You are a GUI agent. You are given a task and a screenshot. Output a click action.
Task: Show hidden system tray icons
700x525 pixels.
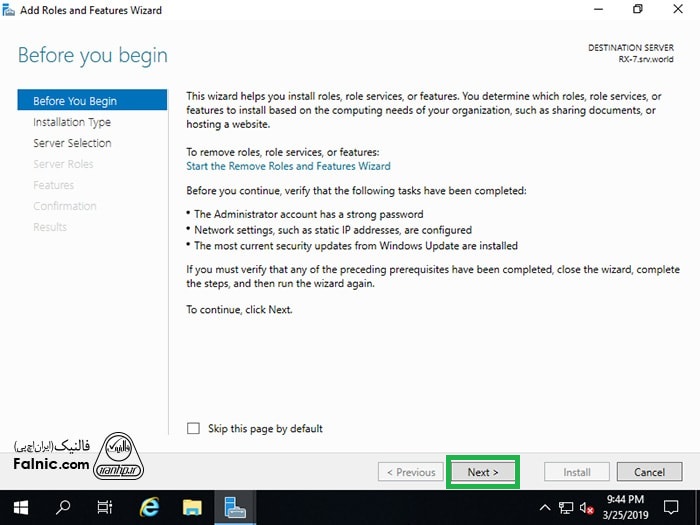click(x=545, y=507)
